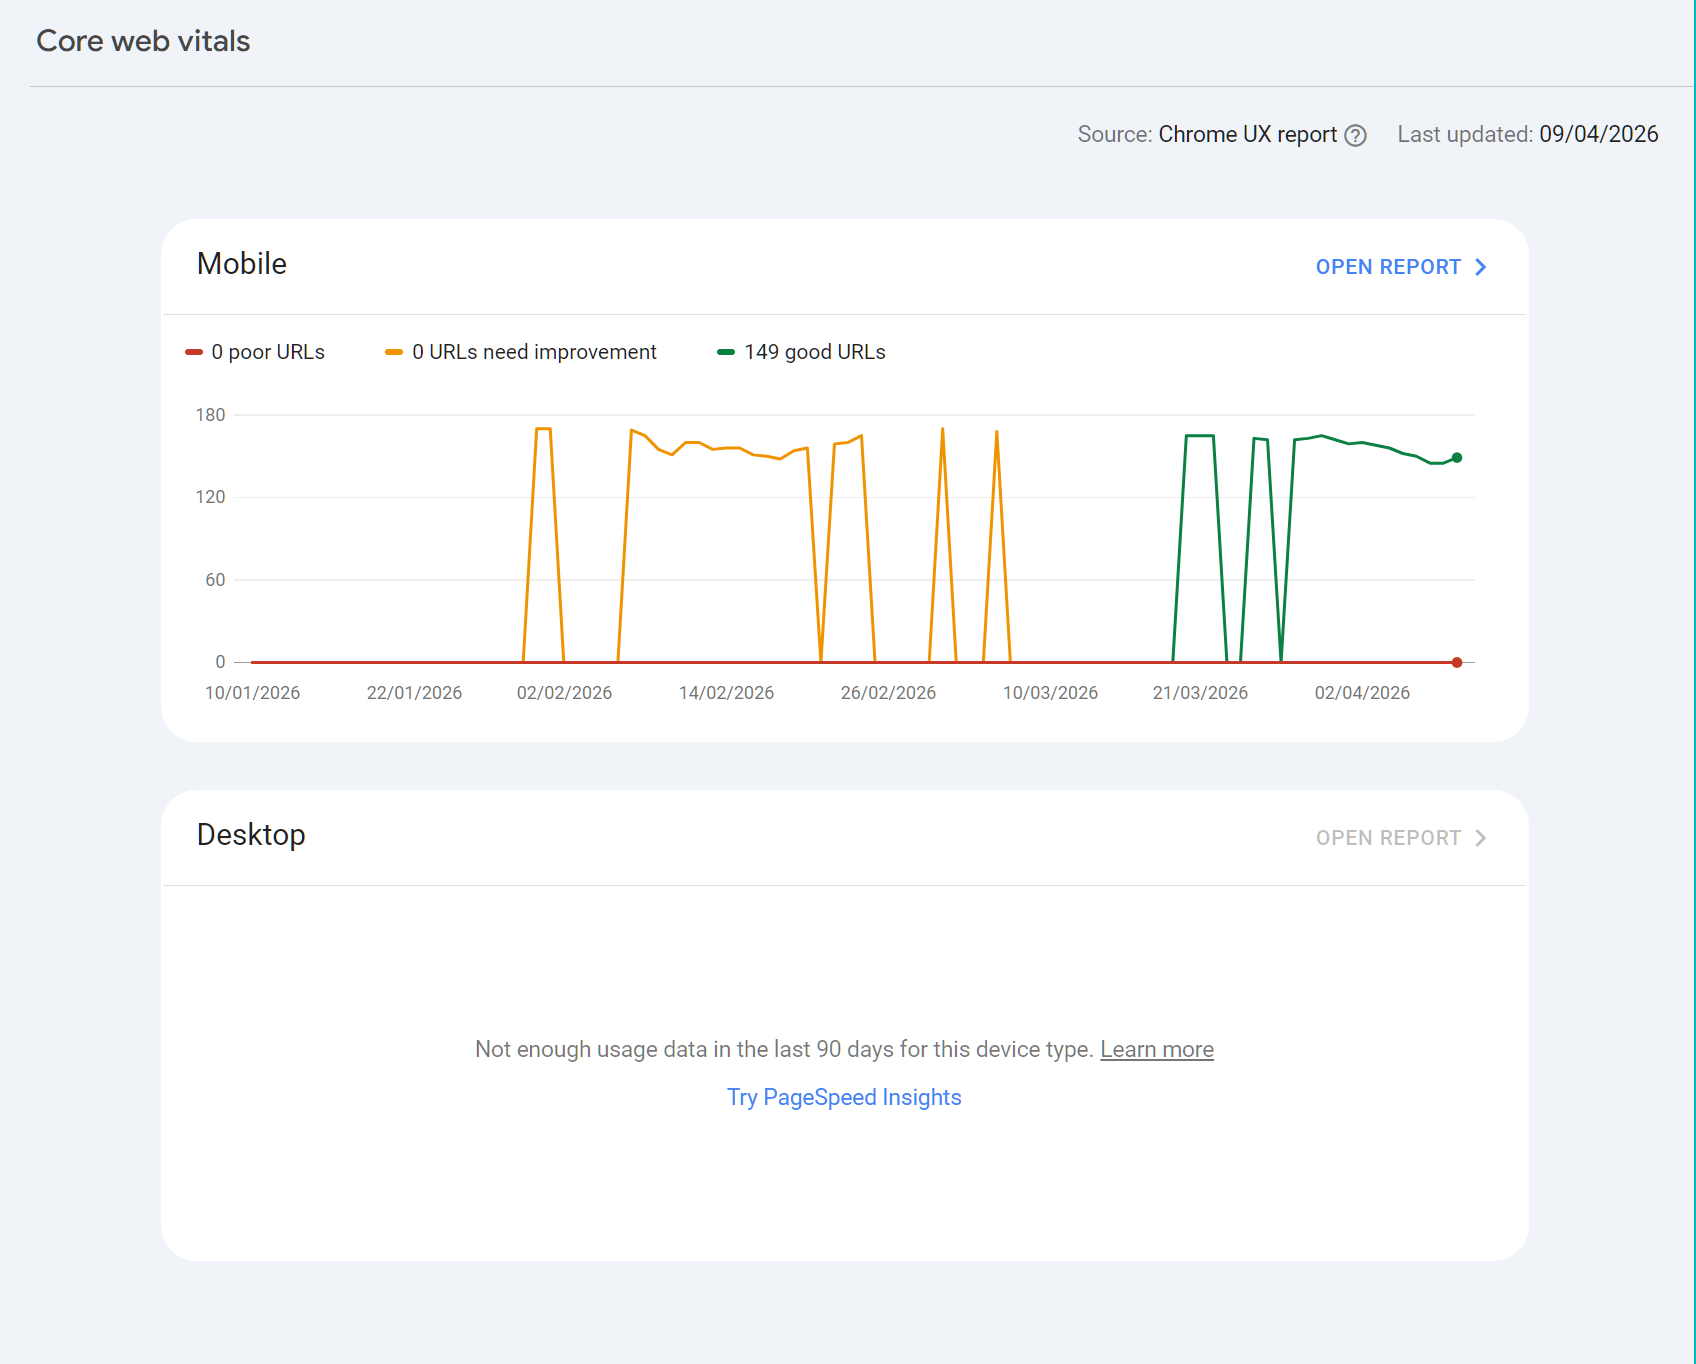
Task: Click the Chrome UX report source text
Action: point(1247,134)
